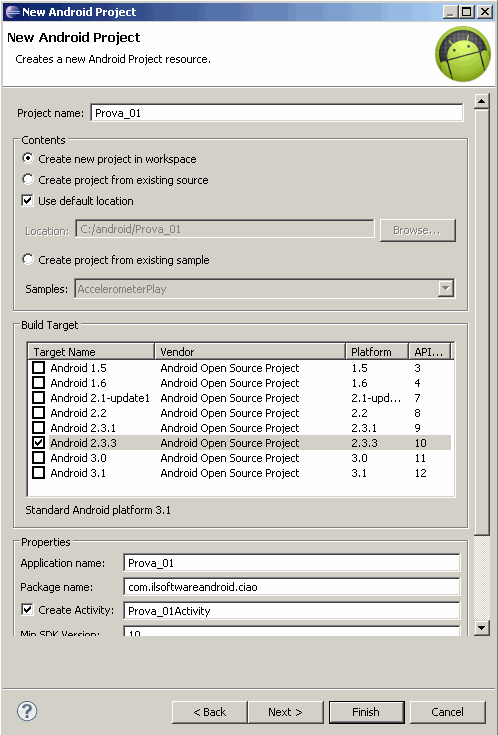
Task: Click the Next button
Action: pos(286,712)
